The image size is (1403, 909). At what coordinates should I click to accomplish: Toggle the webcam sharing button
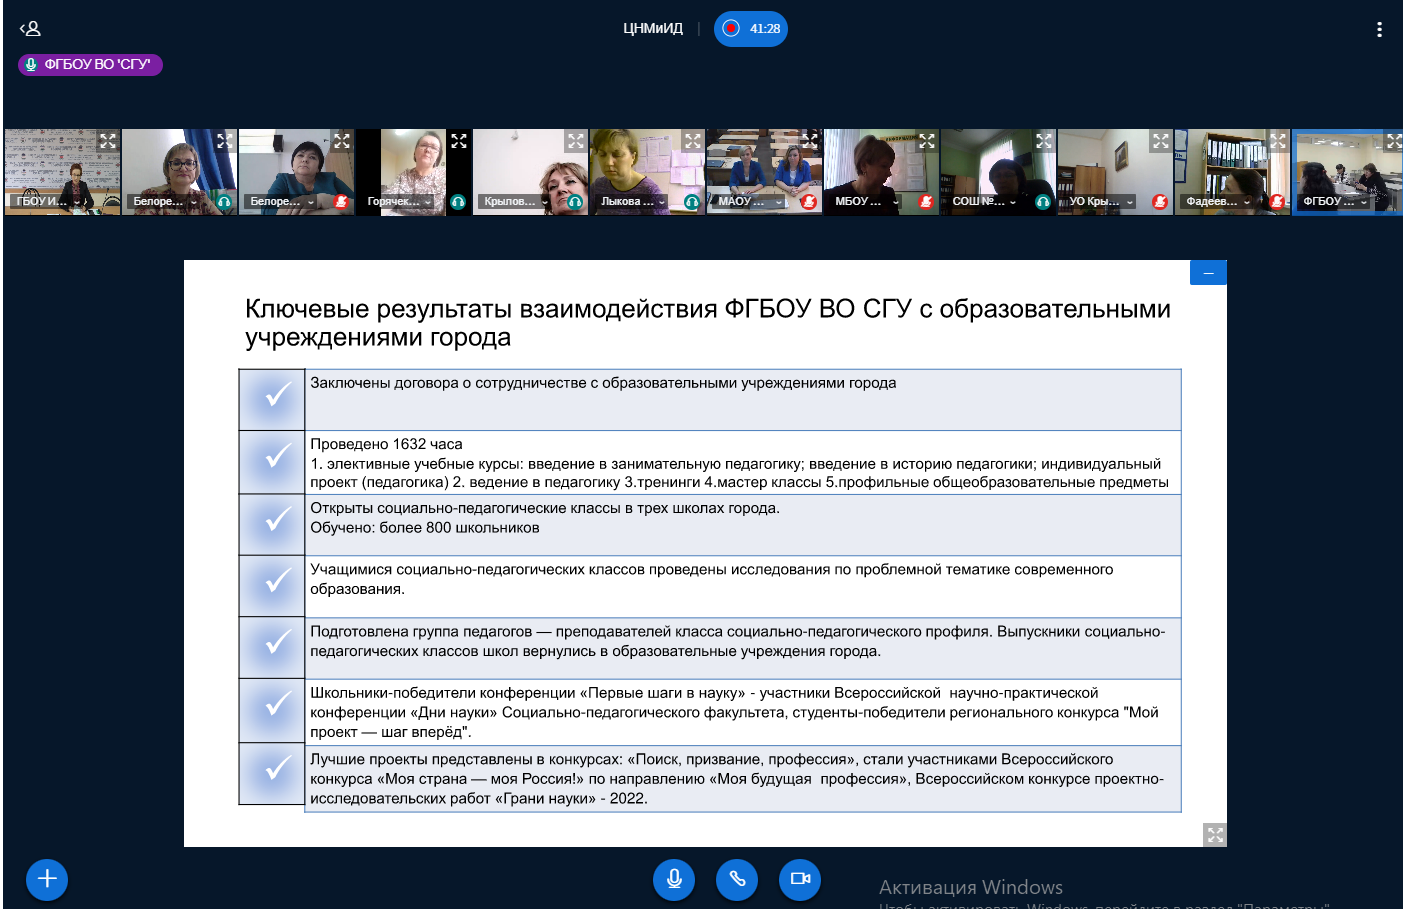pyautogui.click(x=800, y=879)
